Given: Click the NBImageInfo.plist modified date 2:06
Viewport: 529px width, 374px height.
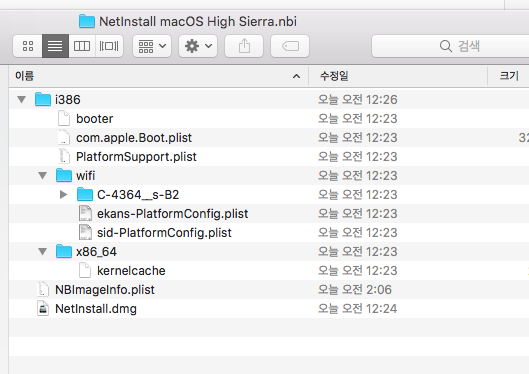Looking at the screenshot, I should pyautogui.click(x=355, y=290).
